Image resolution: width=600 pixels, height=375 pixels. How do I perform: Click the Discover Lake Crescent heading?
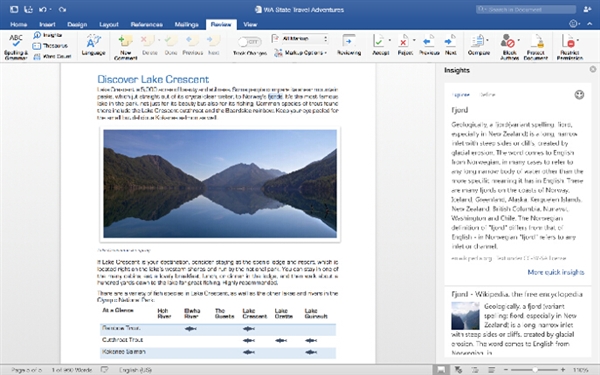tap(153, 79)
